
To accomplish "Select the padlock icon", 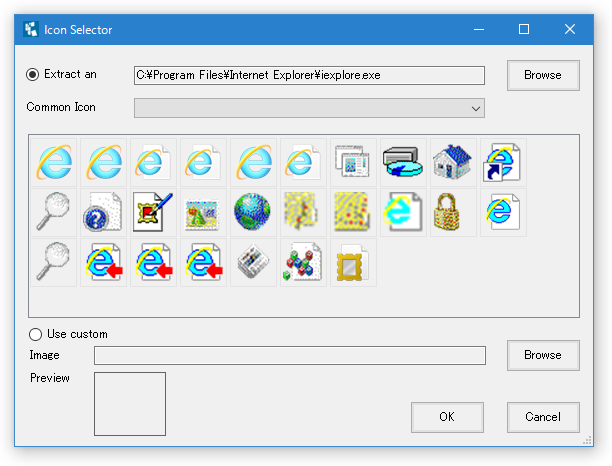I will [453, 212].
